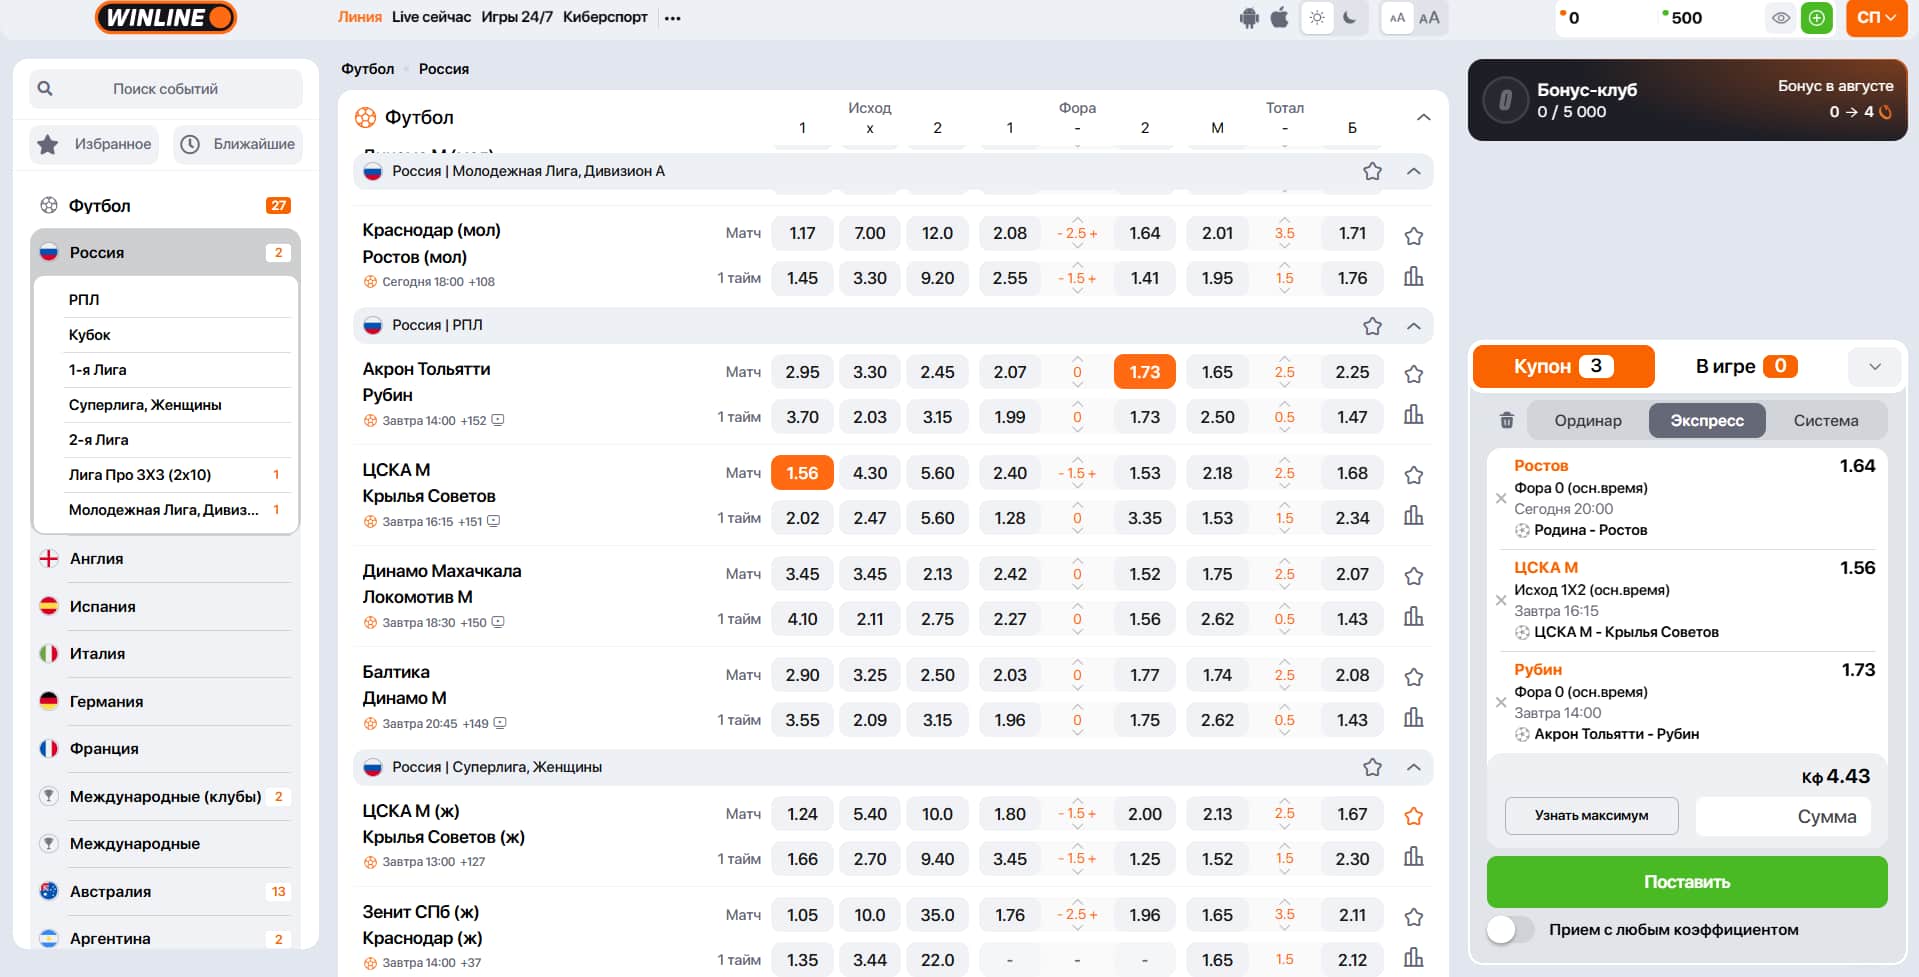This screenshot has height=977, width=1919.
Task: Click the Winline logo
Action: [x=166, y=17]
